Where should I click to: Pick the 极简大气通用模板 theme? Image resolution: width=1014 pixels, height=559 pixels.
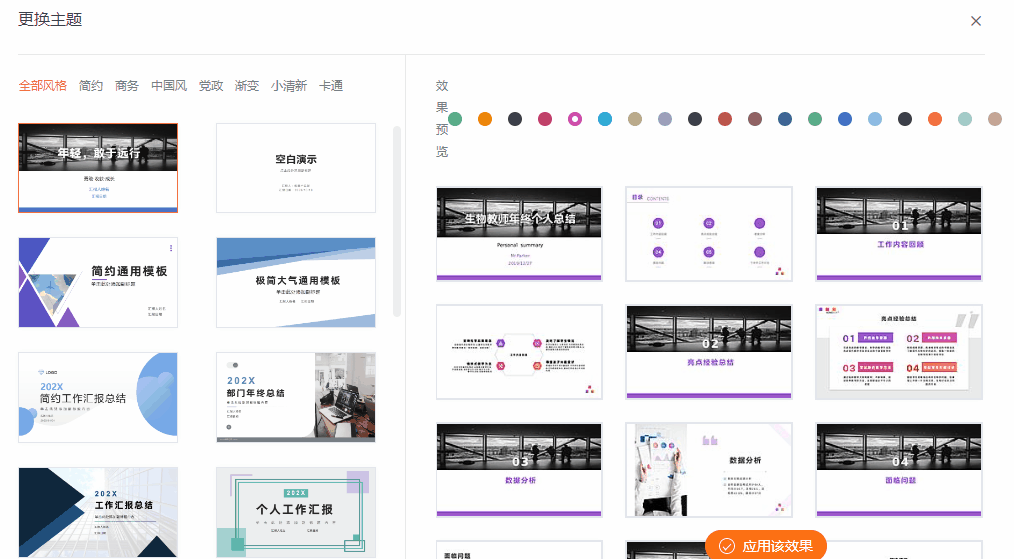[x=296, y=283]
